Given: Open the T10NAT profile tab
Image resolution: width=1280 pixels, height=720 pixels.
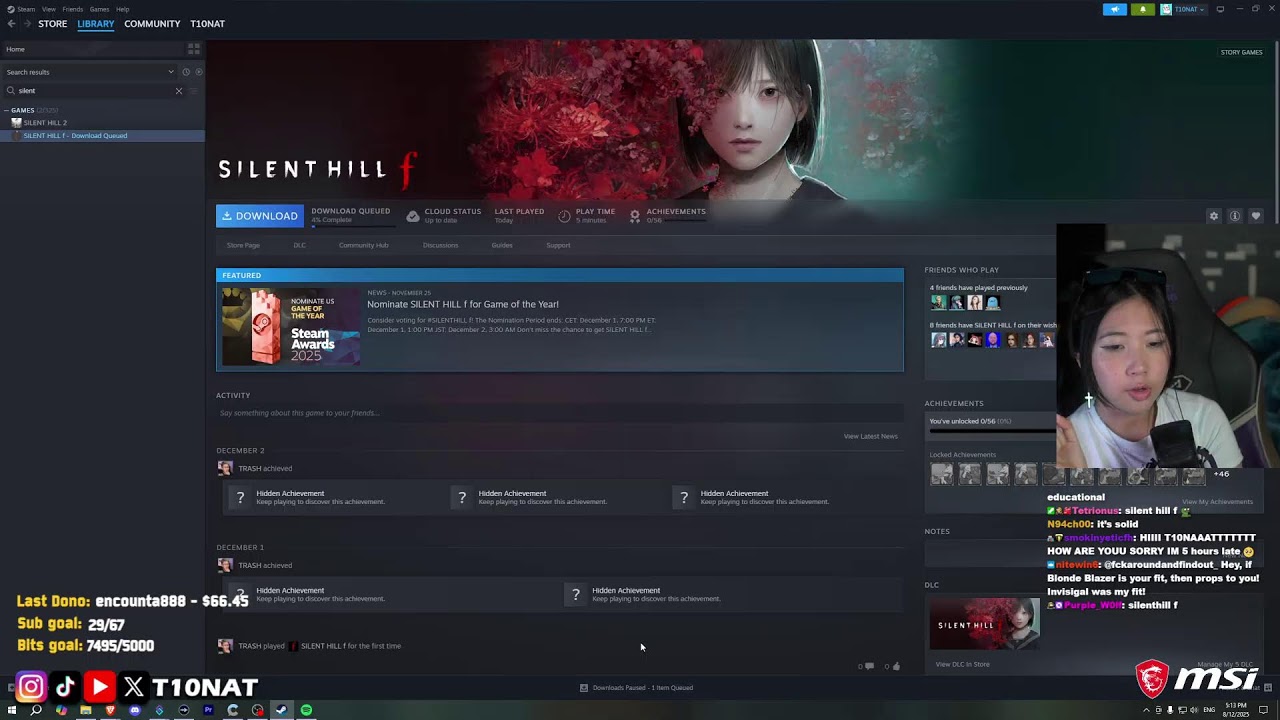Looking at the screenshot, I should (207, 24).
